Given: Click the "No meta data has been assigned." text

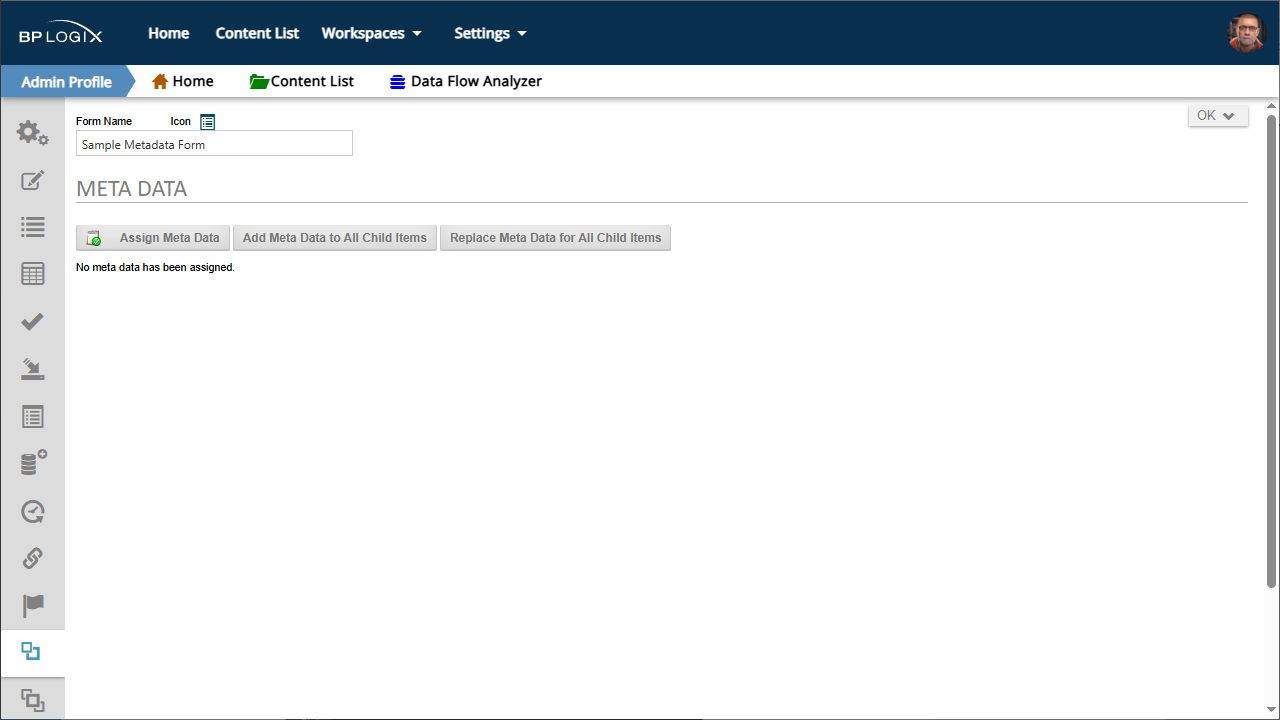Looking at the screenshot, I should click(x=155, y=268).
